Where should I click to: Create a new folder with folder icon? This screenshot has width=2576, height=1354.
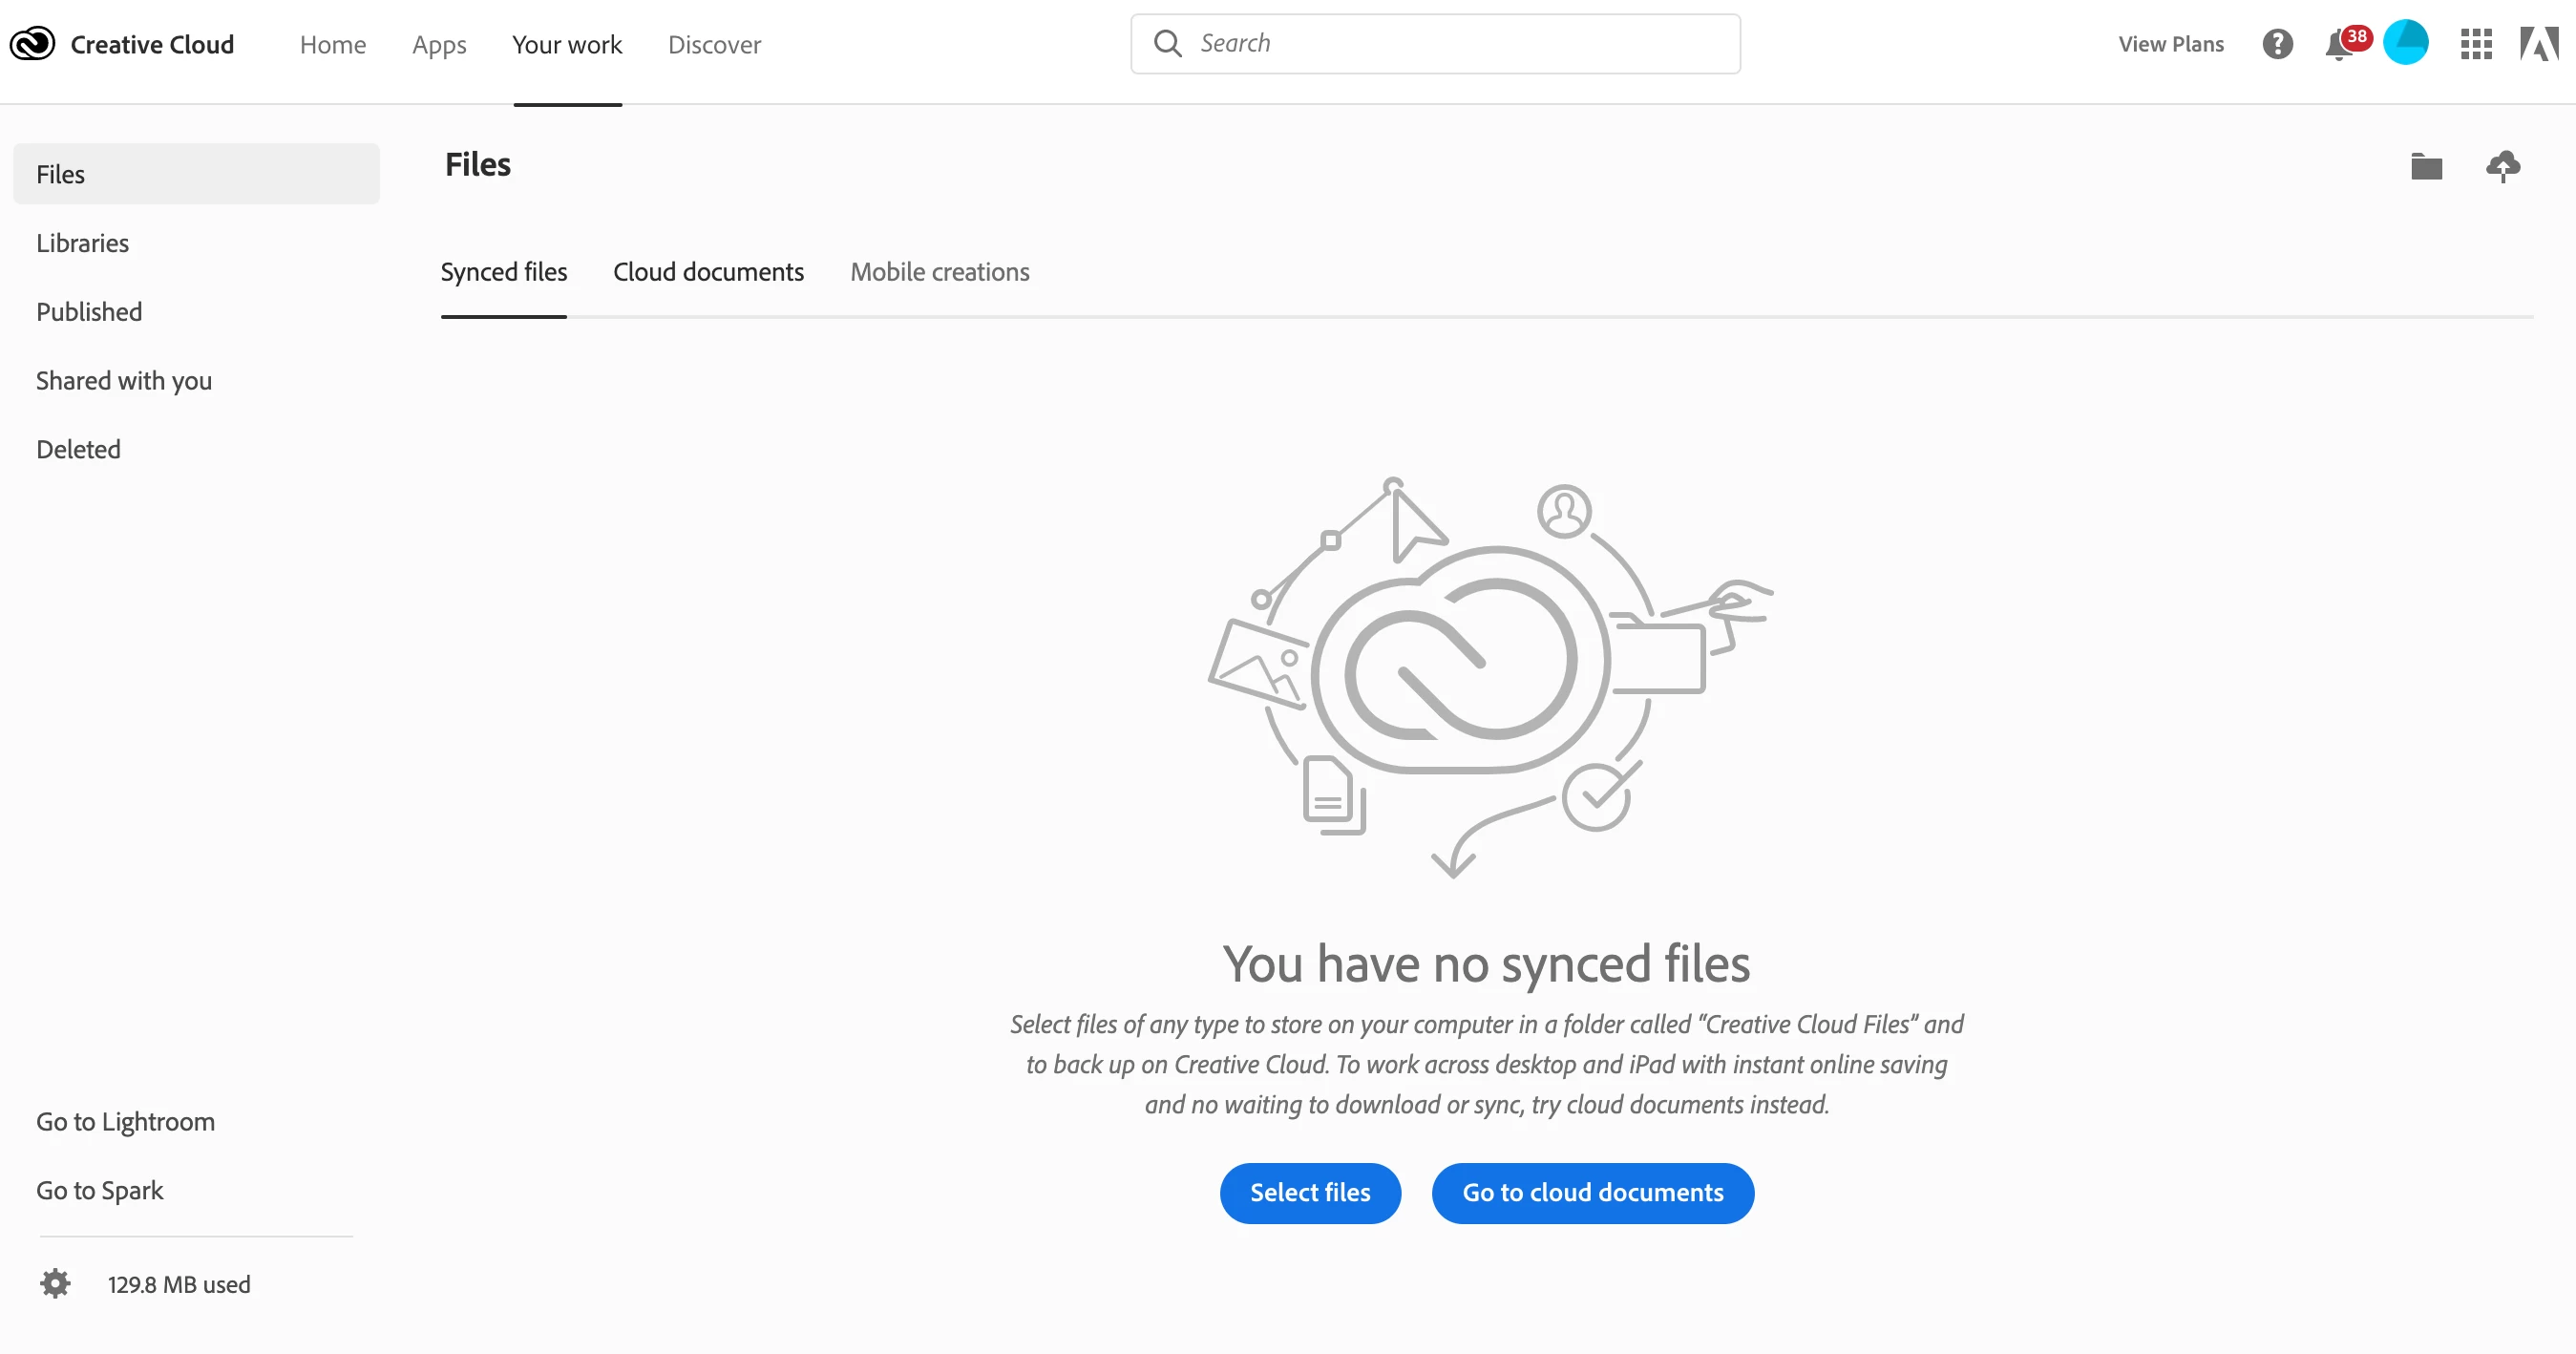(2426, 166)
